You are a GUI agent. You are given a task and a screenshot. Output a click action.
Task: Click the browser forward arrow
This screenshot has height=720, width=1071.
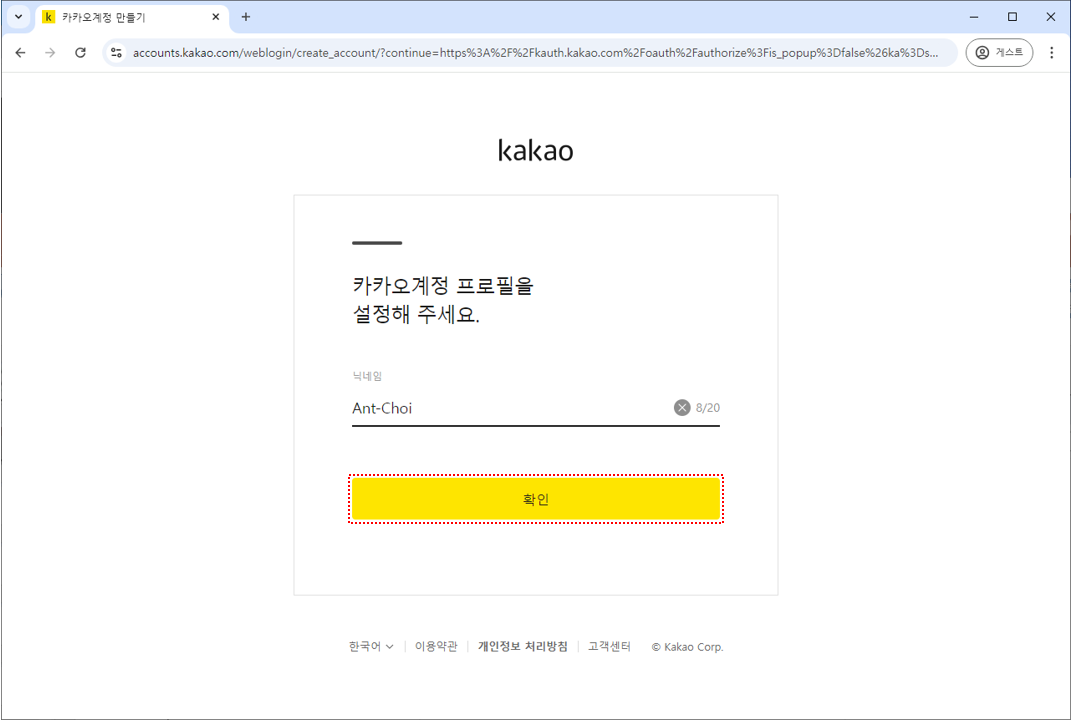[x=50, y=53]
